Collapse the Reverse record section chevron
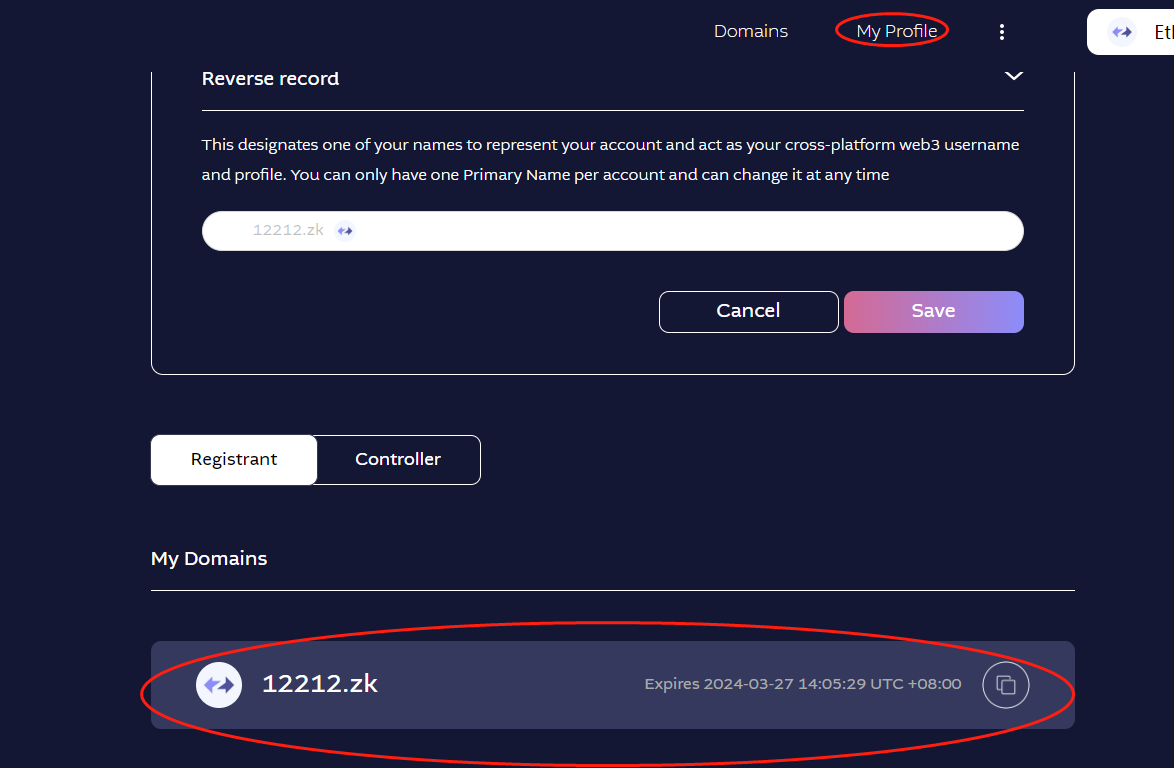The height and width of the screenshot is (768, 1174). click(x=1013, y=76)
